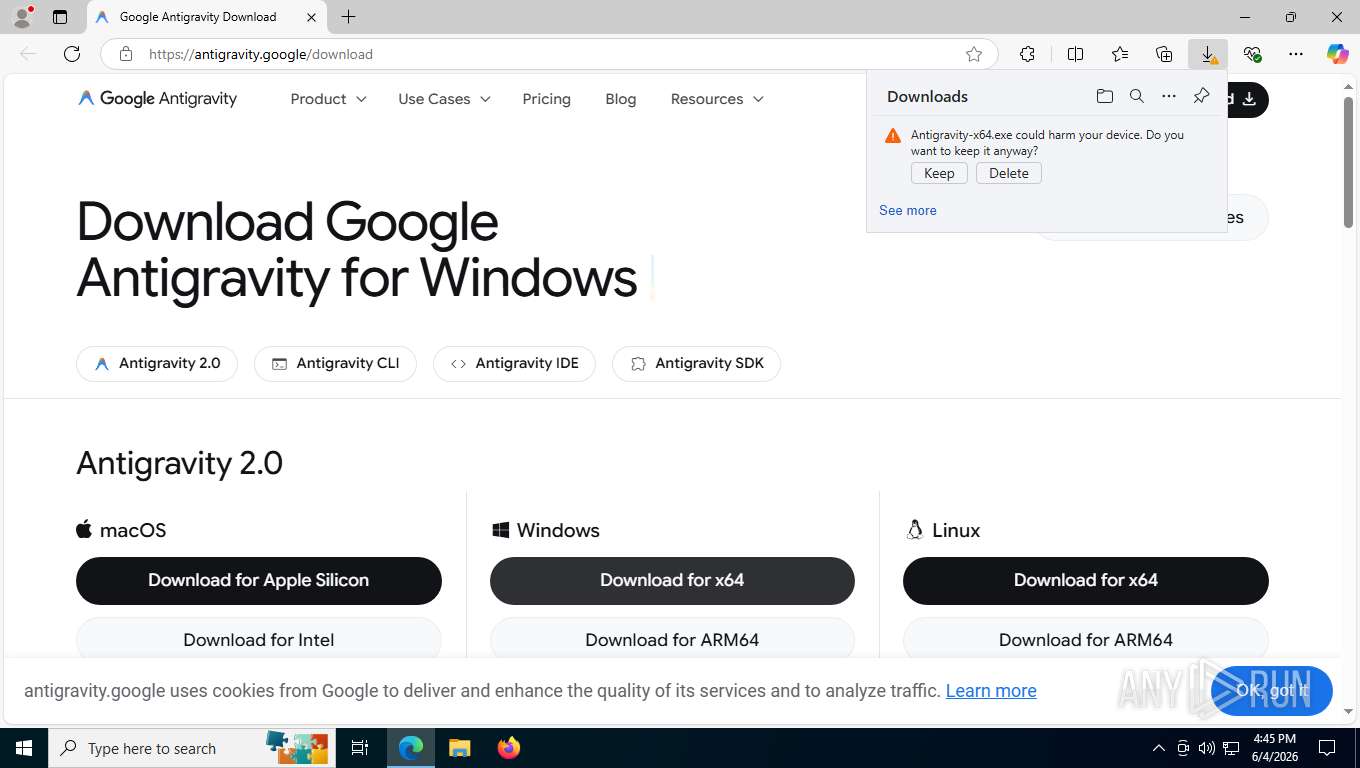Reload the page with refresh icon
The width and height of the screenshot is (1360, 768).
pos(72,54)
